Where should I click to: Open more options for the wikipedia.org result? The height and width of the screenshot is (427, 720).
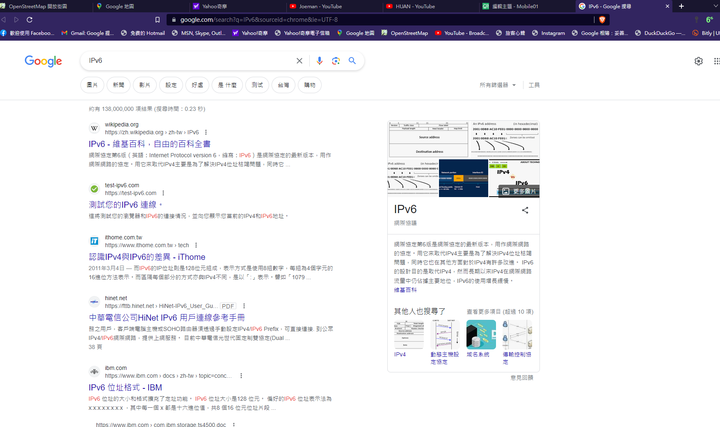click(x=206, y=132)
